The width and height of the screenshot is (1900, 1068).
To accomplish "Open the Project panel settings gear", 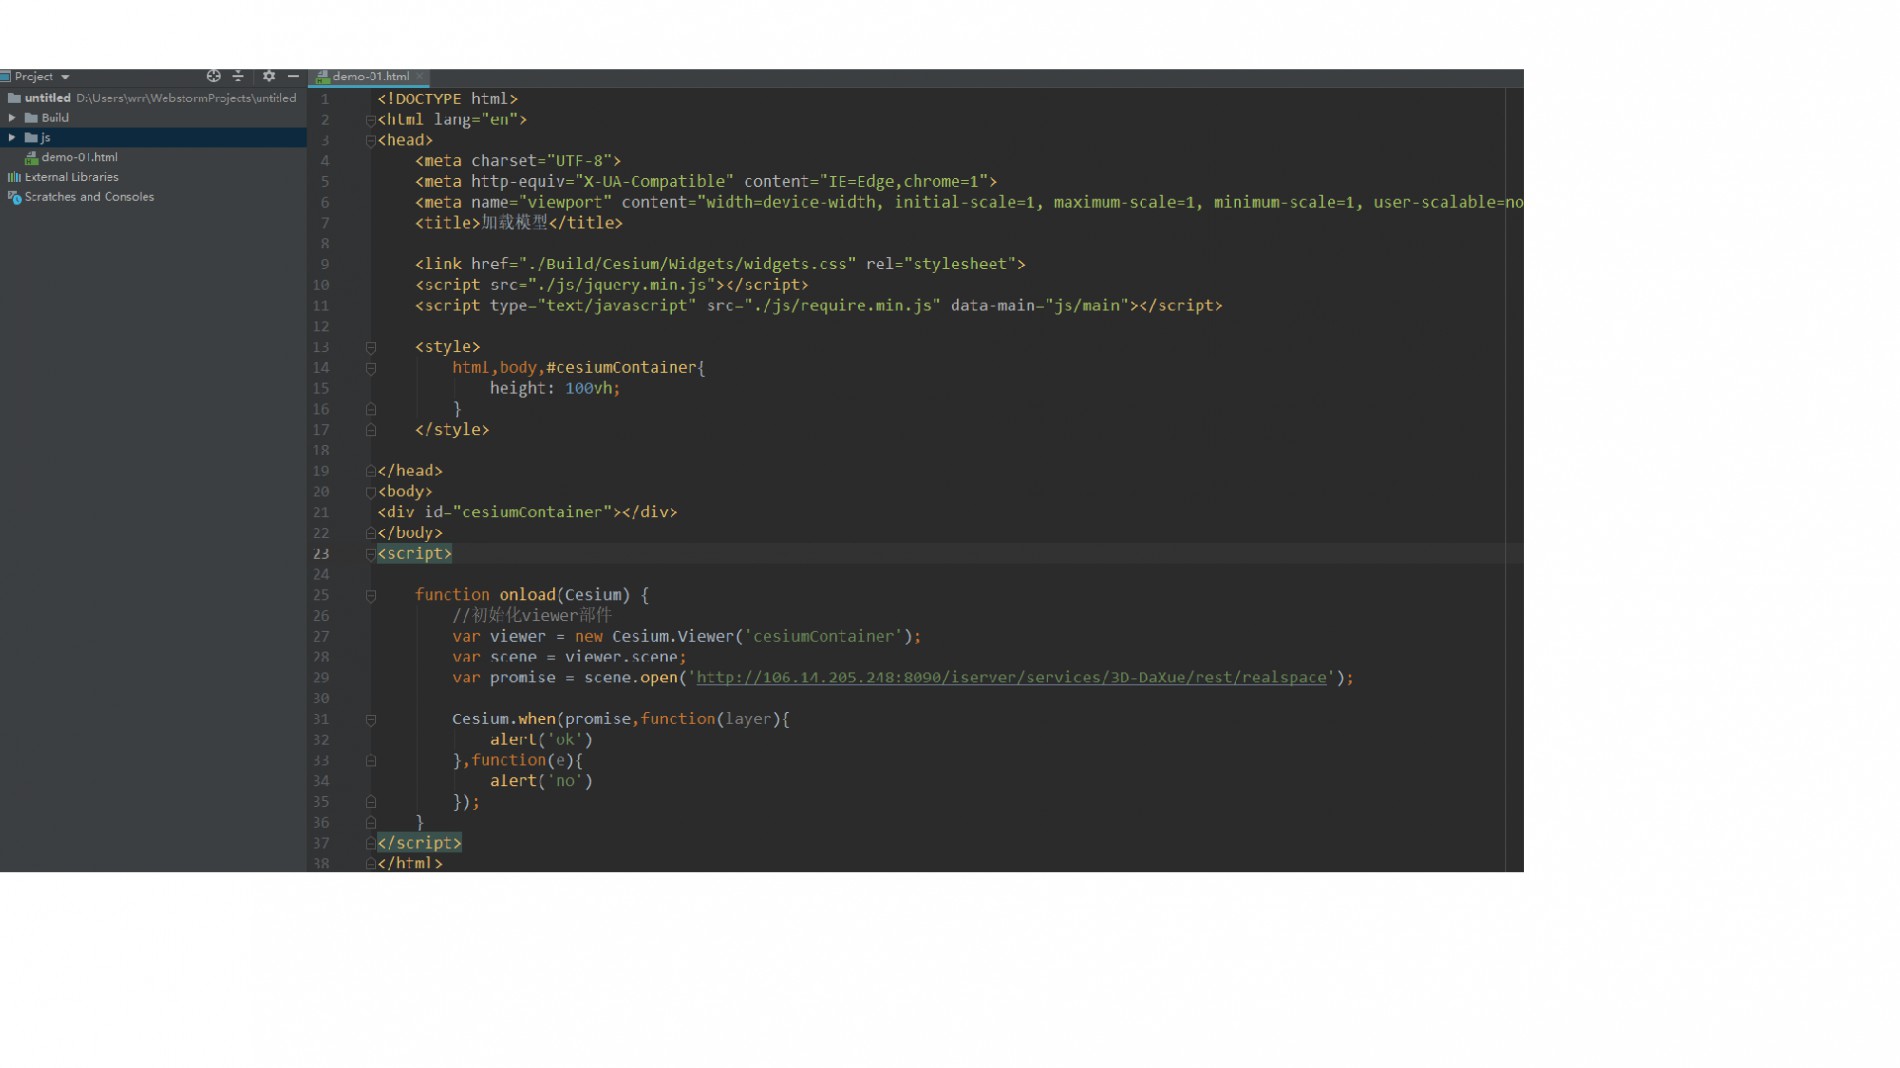I will point(269,76).
